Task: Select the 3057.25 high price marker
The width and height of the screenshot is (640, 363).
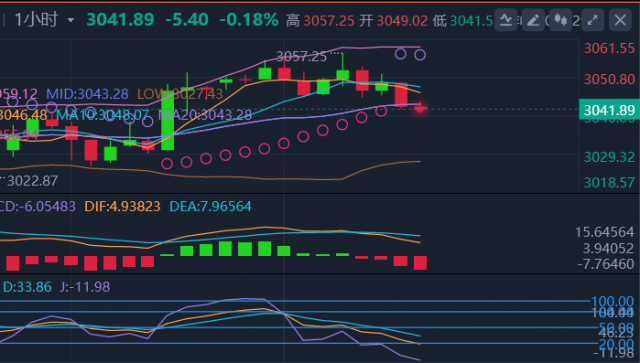Action: tap(302, 56)
